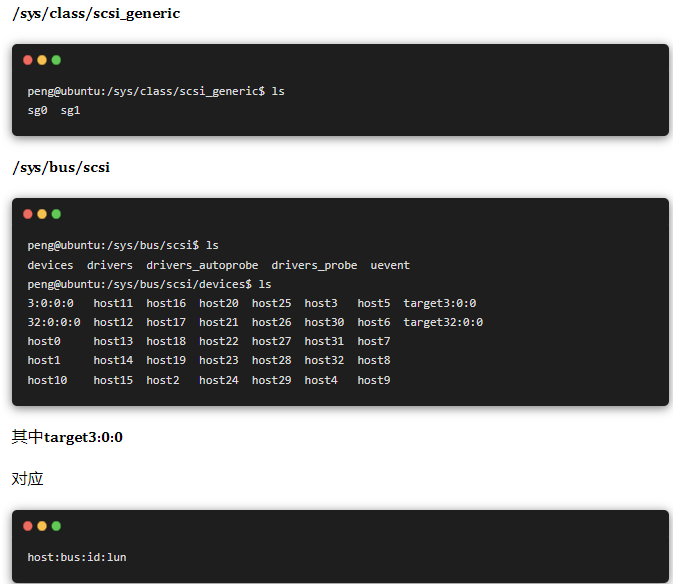Screen dimensions: 673x584
Task: Click drivers_autoprobe in terminal output
Action: click(202, 265)
